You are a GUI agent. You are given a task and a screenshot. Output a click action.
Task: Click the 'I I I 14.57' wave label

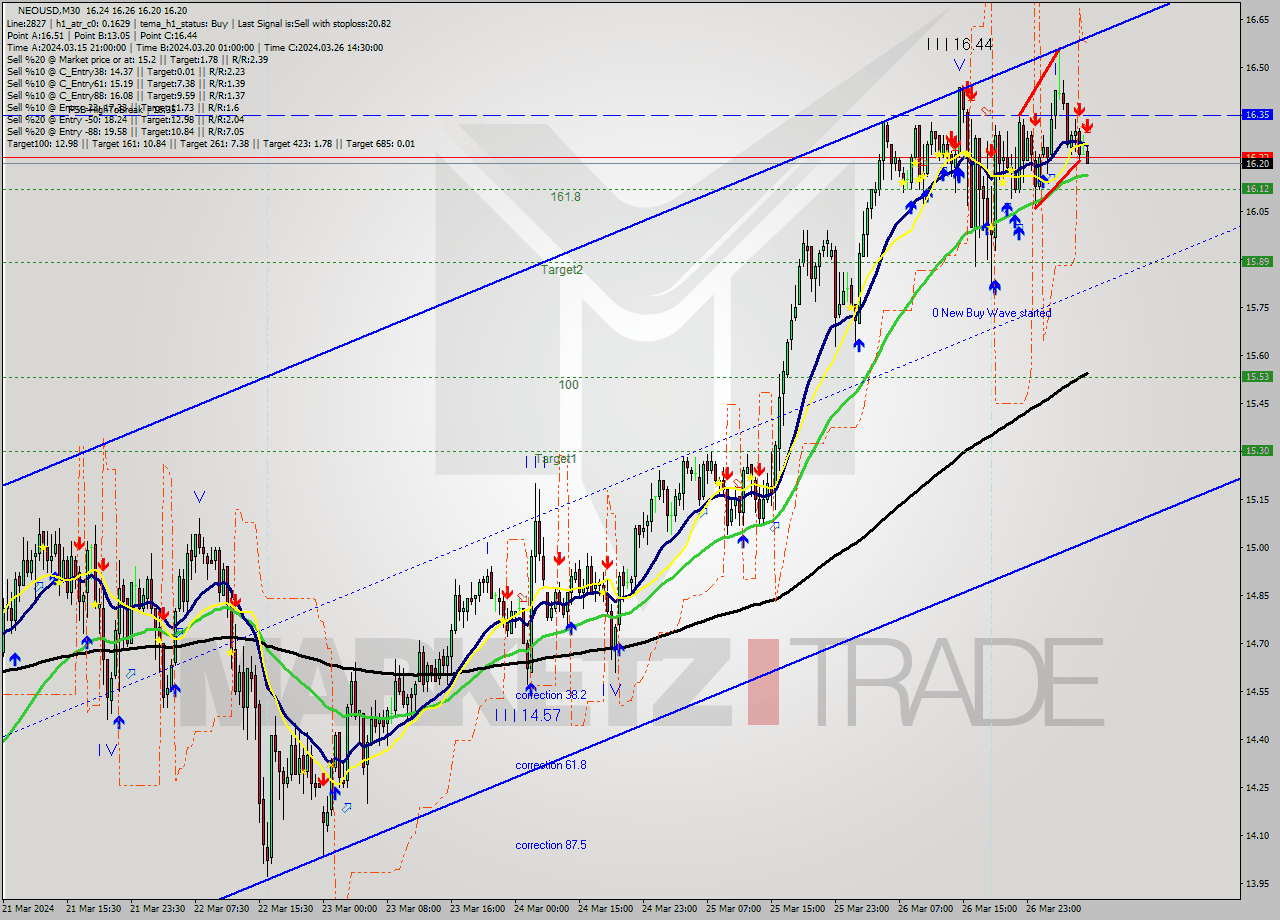pos(527,715)
